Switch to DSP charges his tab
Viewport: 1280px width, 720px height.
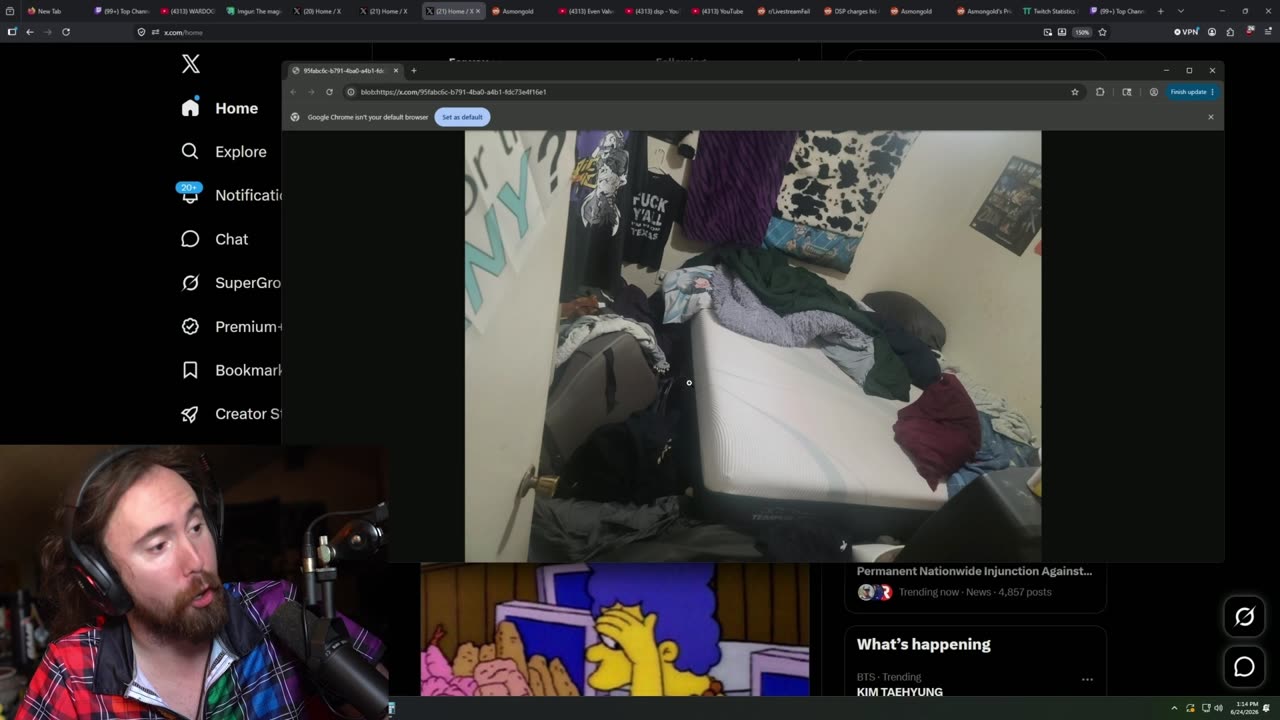(x=851, y=11)
